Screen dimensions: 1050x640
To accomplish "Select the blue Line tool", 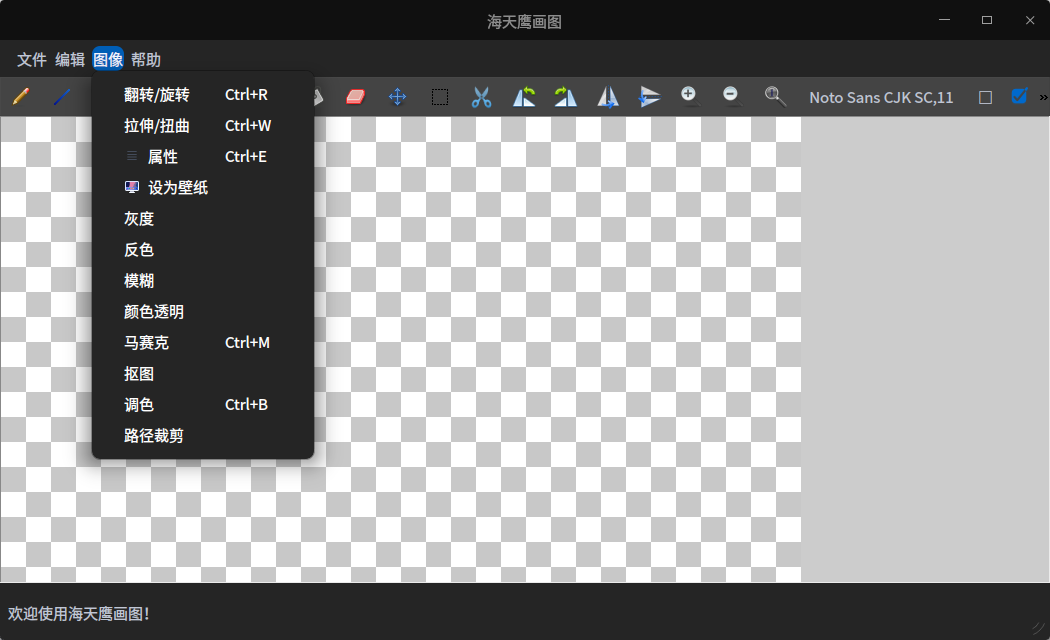I will pos(62,97).
